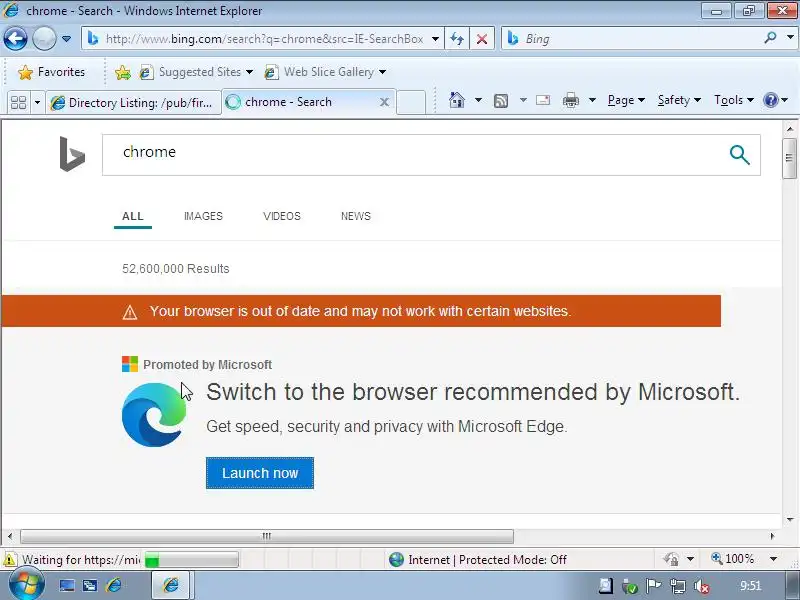Viewport: 800px width, 600px height.
Task: Click Add to Favorites Bar icon
Action: (123, 72)
